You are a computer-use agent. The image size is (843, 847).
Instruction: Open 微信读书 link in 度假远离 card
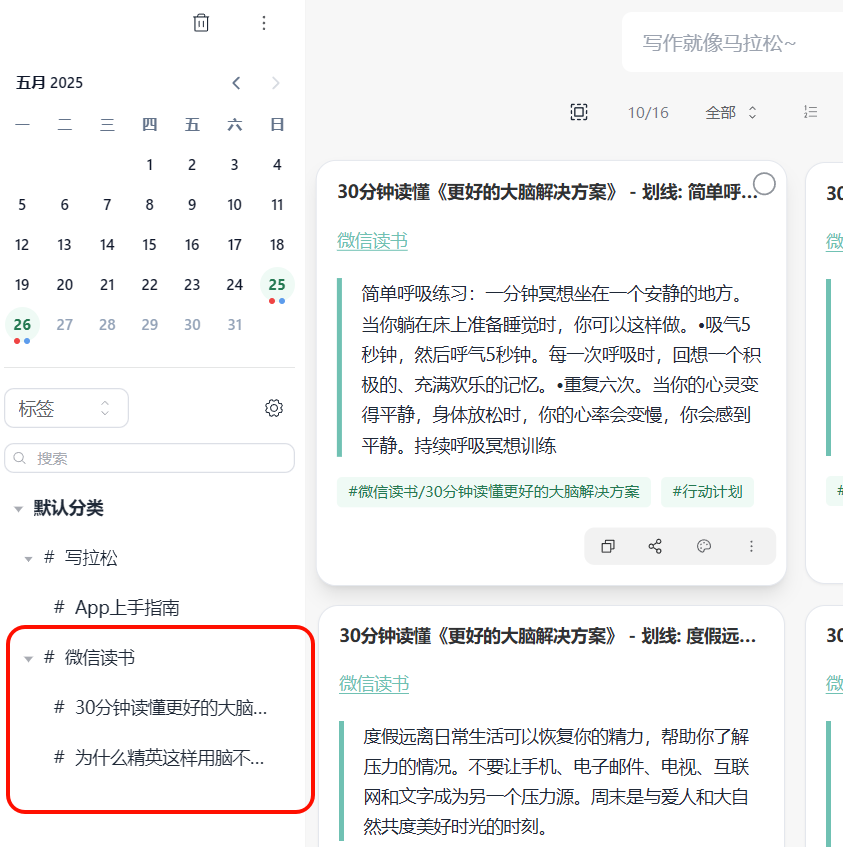374,684
